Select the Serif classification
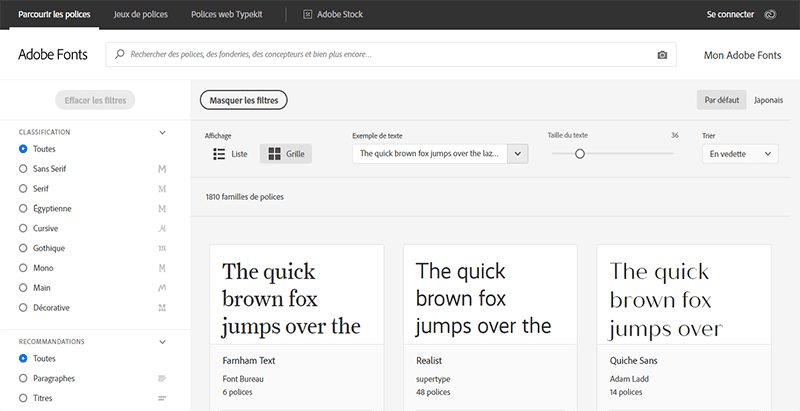Image resolution: width=800 pixels, height=411 pixels. tap(22, 189)
